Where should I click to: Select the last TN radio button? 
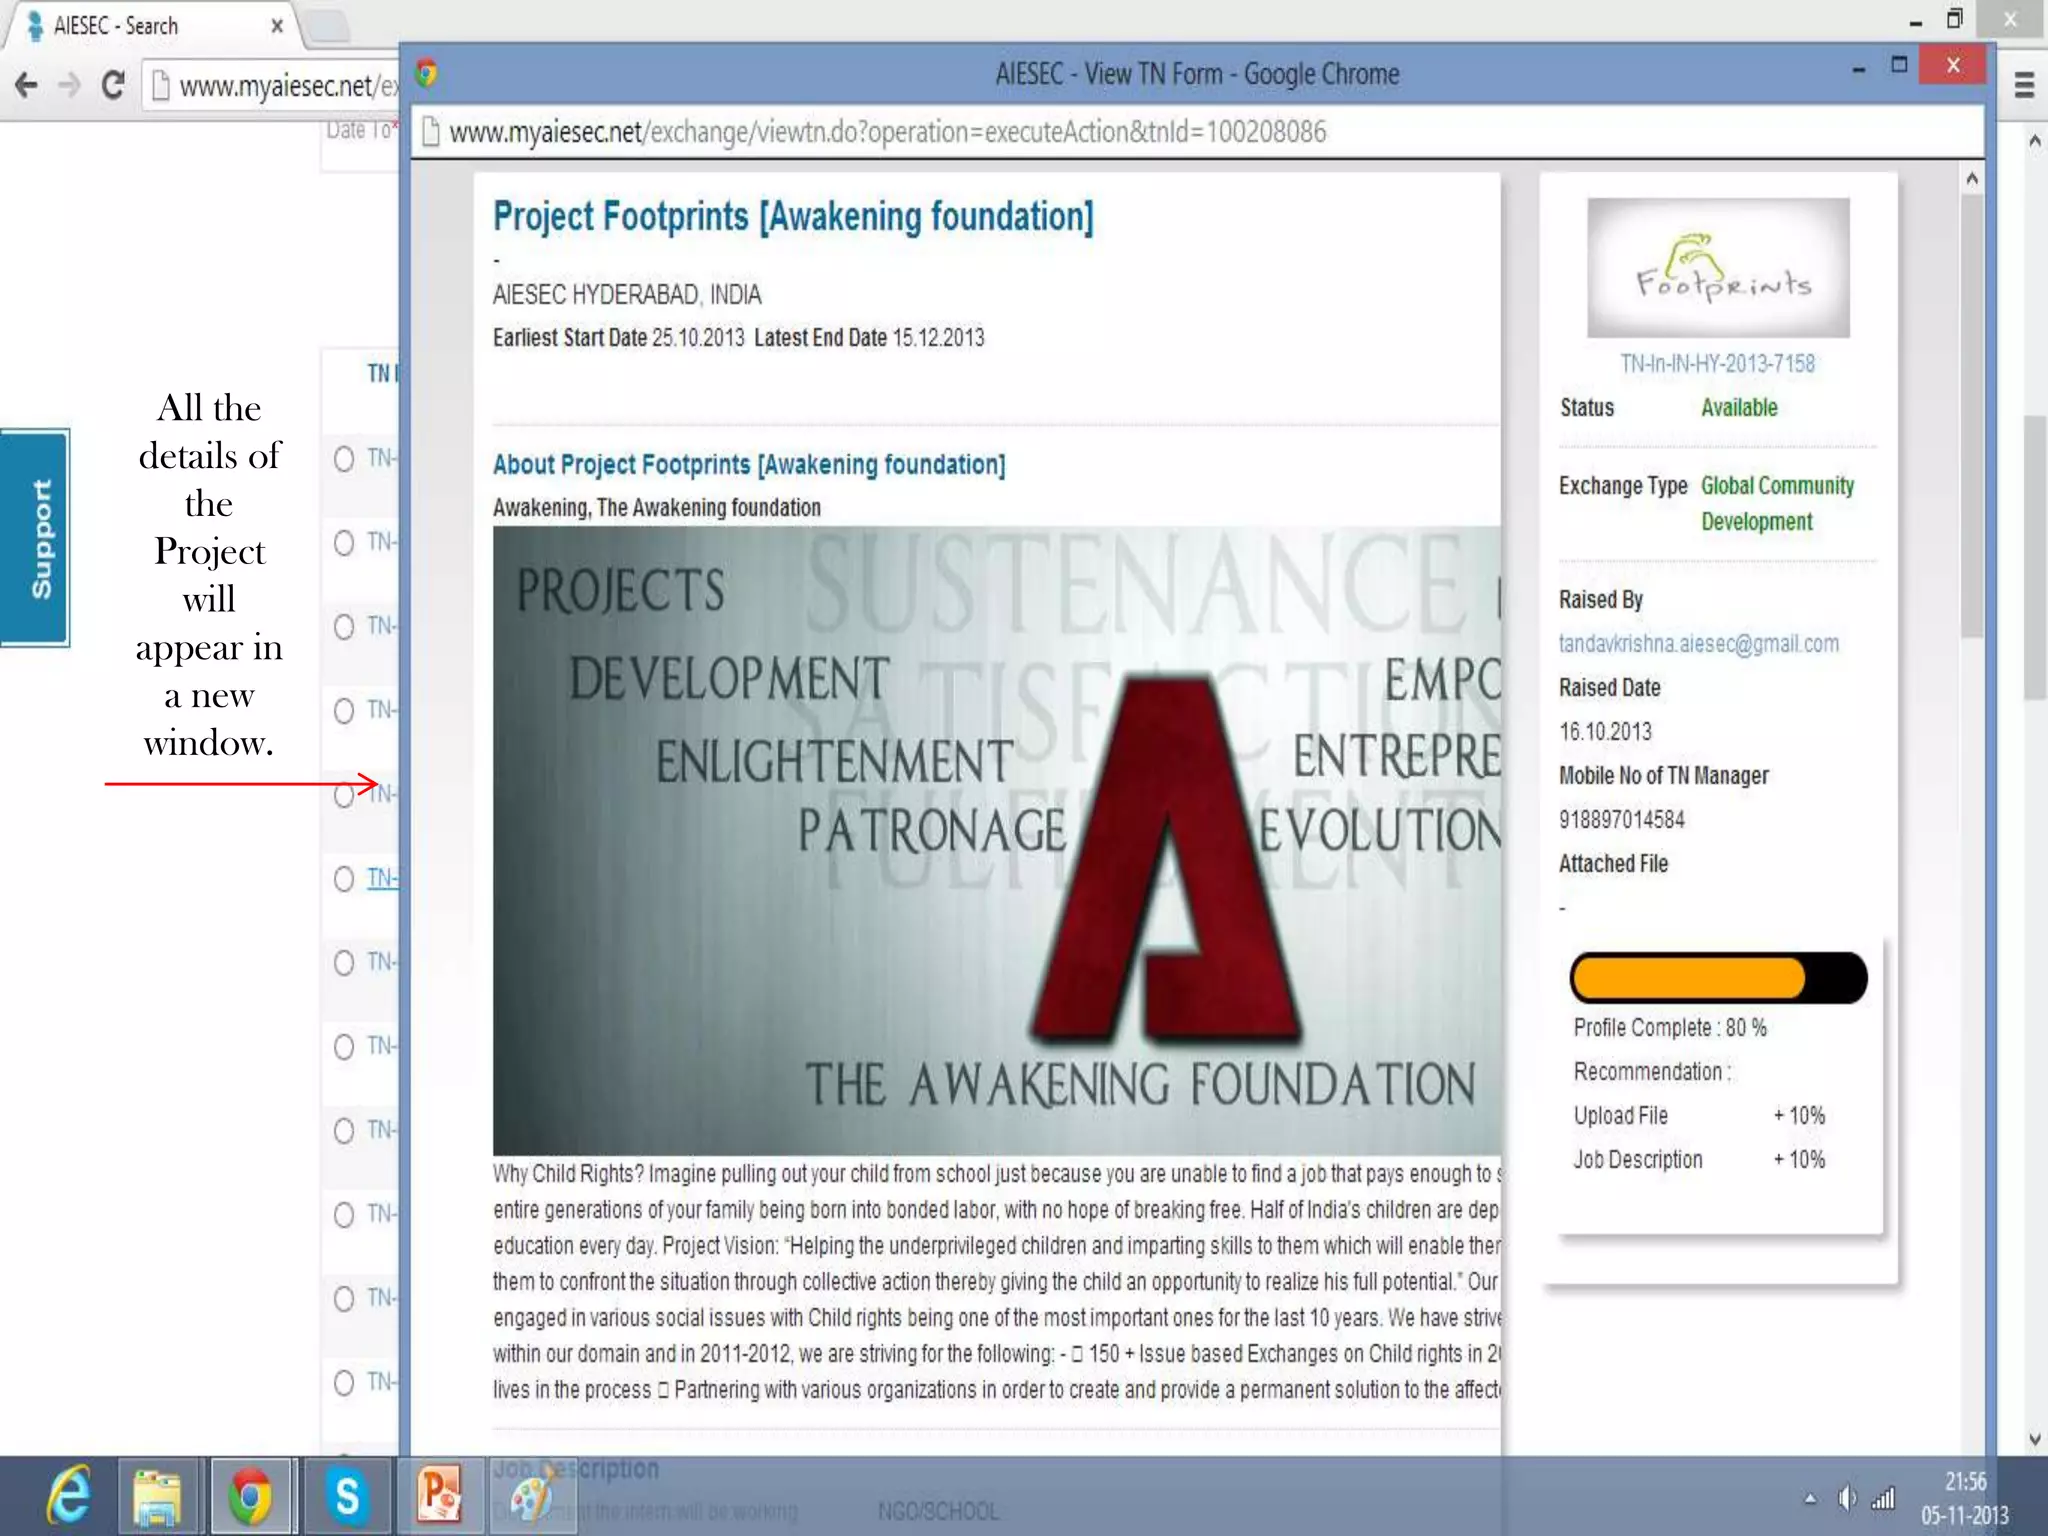tap(344, 1383)
